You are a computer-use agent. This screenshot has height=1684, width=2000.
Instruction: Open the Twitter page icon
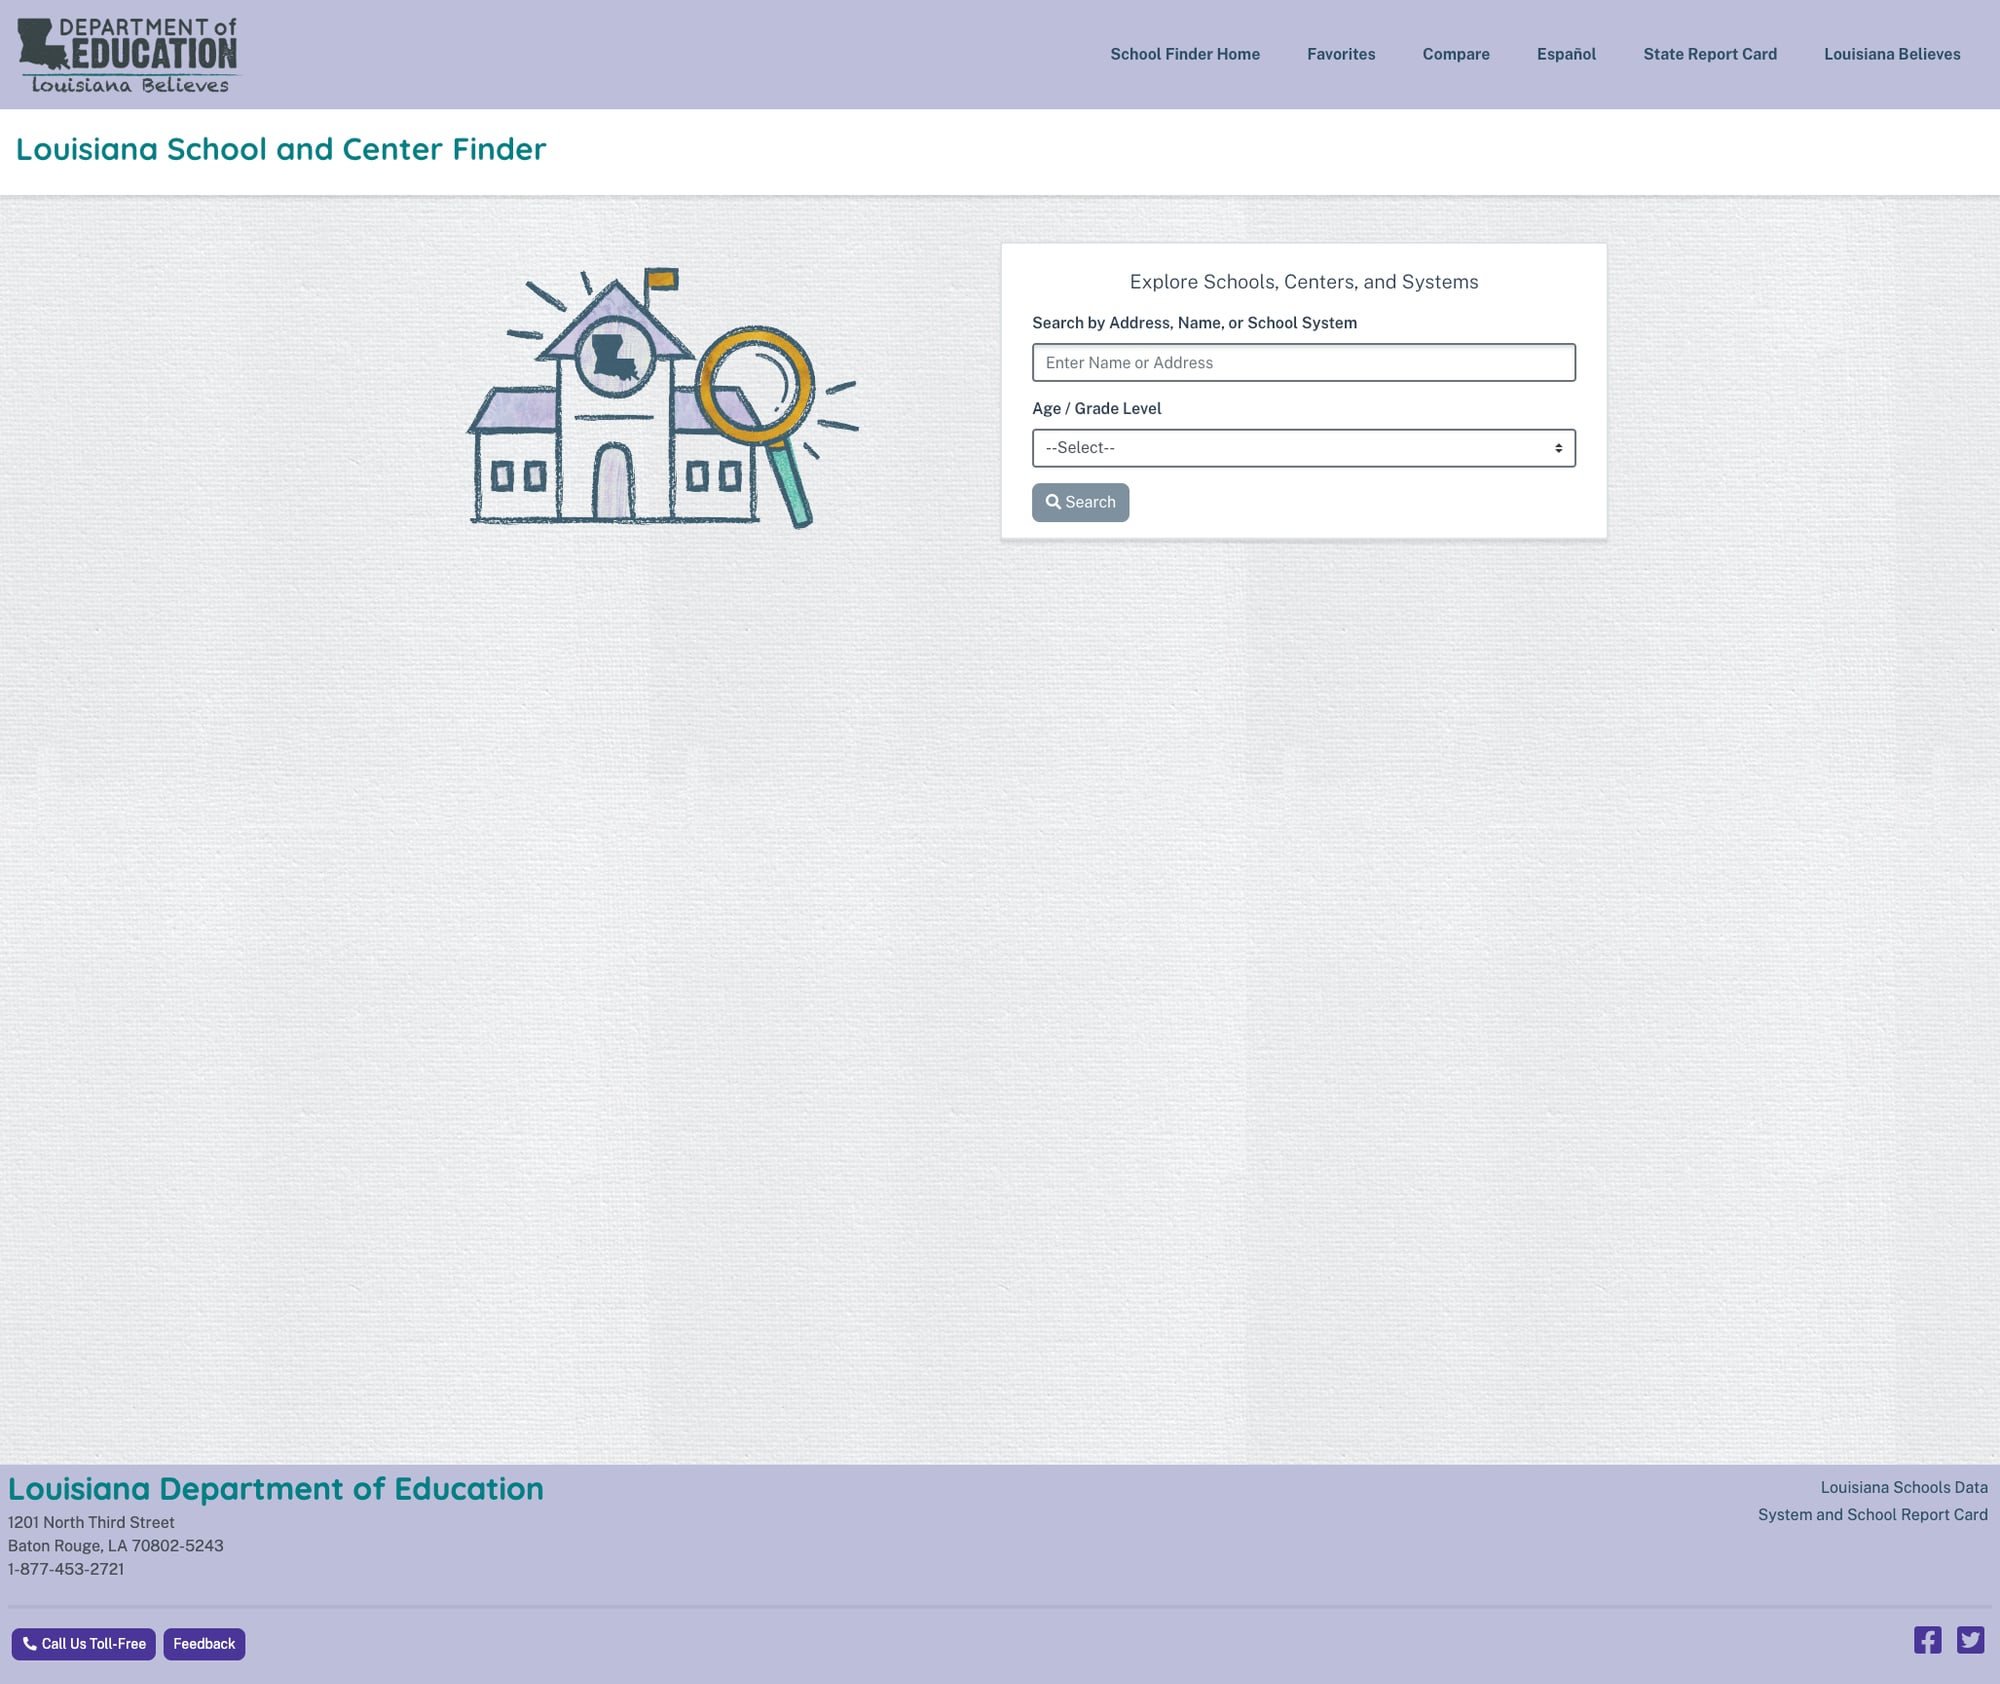1970,1640
